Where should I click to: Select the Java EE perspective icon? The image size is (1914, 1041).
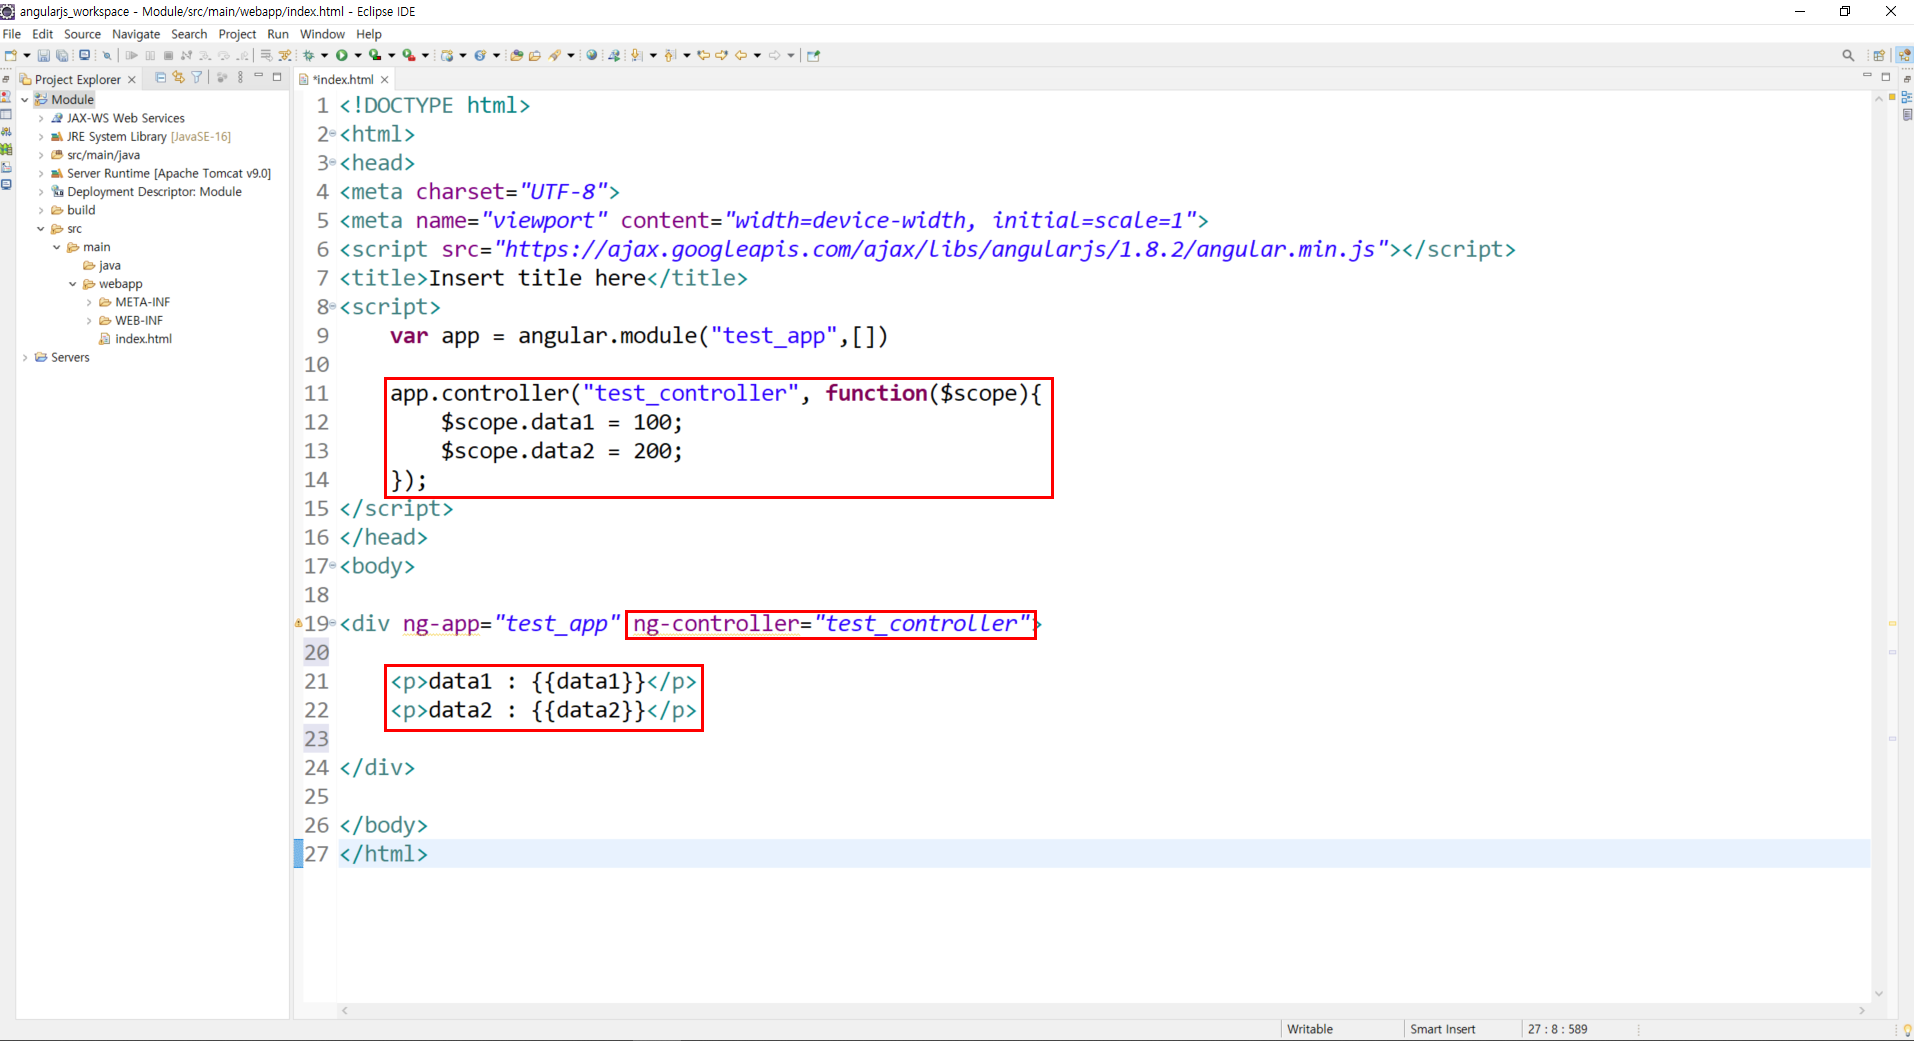(x=1904, y=56)
